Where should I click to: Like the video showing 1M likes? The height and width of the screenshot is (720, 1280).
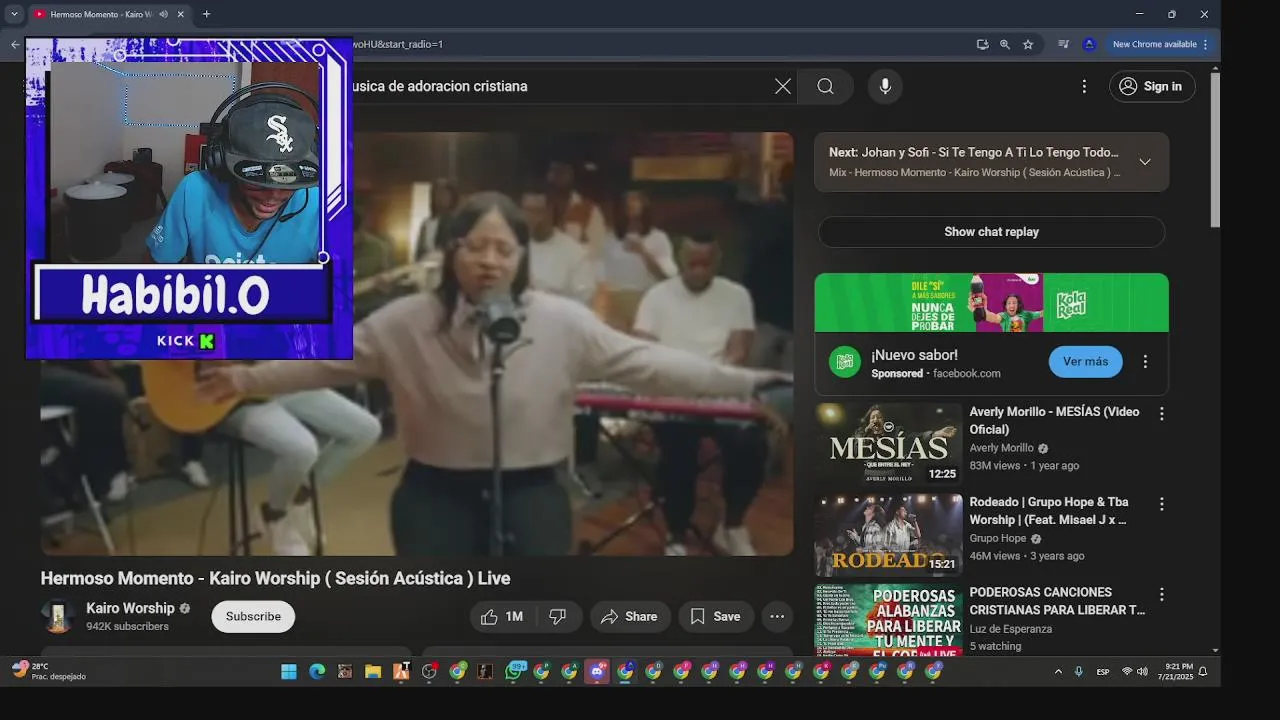(503, 617)
